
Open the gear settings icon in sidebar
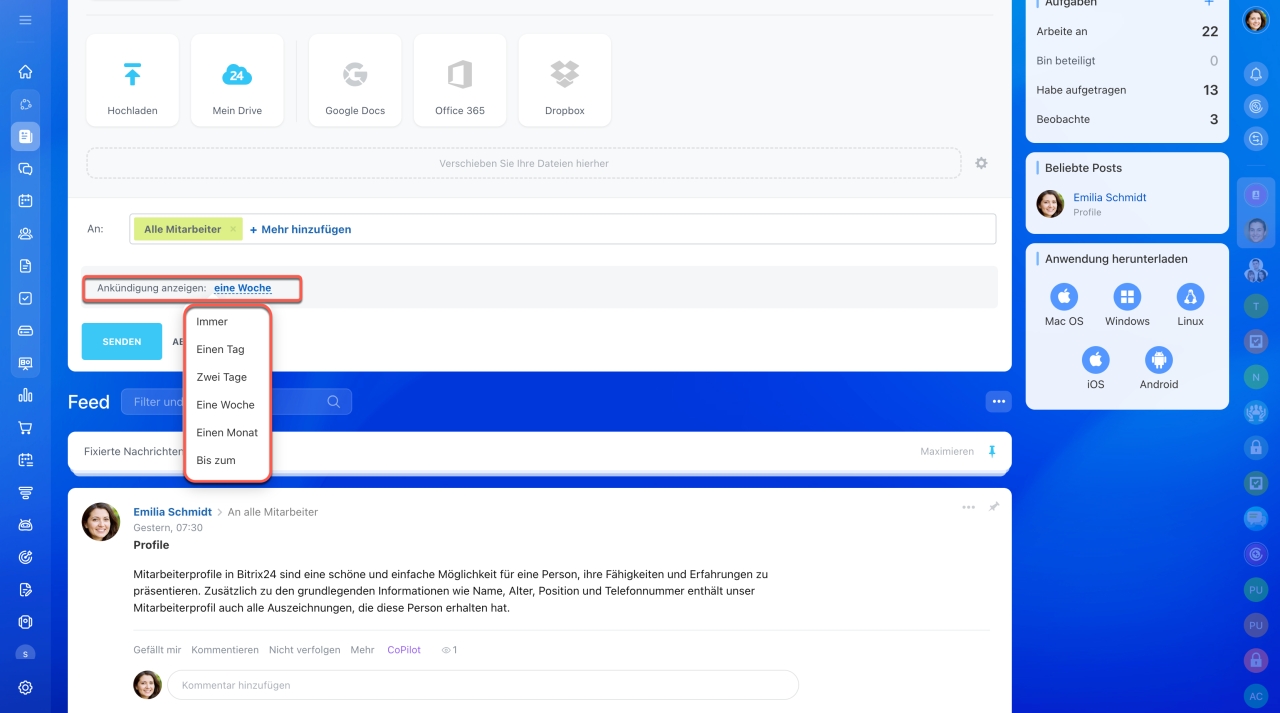pyautogui.click(x=26, y=688)
